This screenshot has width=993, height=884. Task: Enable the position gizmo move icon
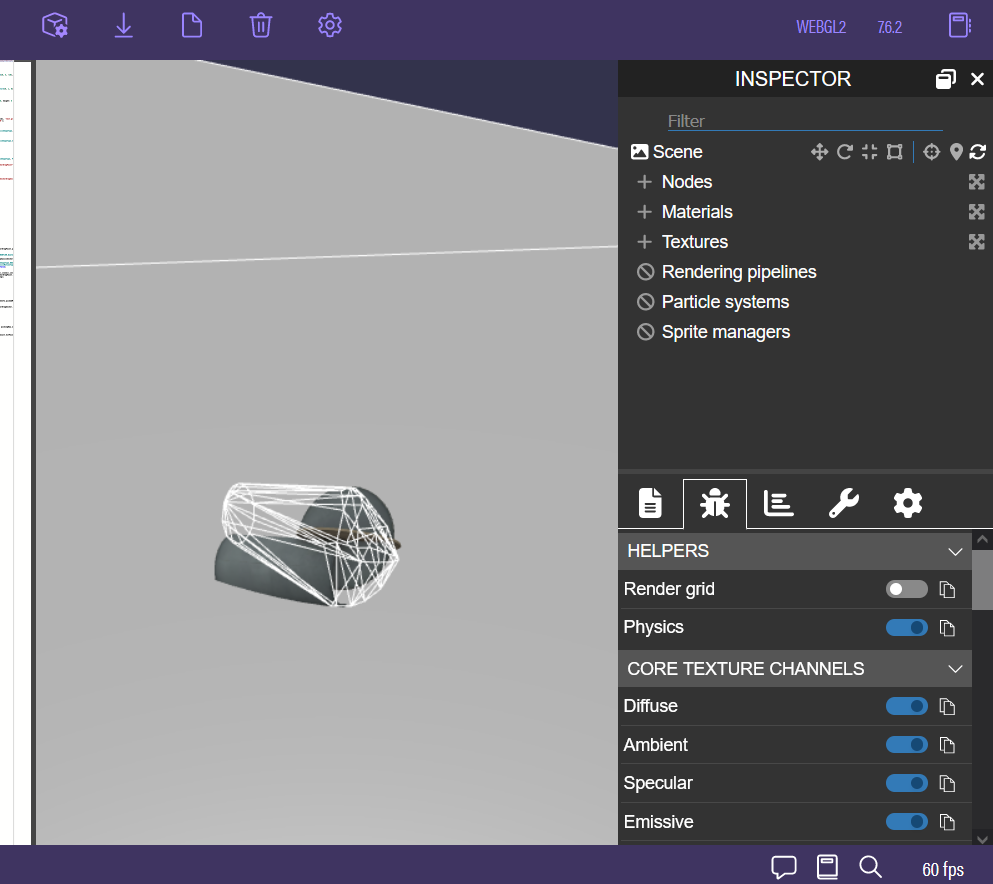[819, 152]
